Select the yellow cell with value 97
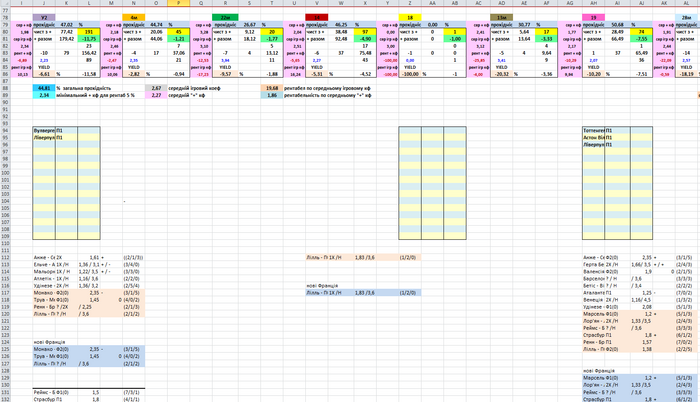Screen dimensions: 700x402 [365, 32]
